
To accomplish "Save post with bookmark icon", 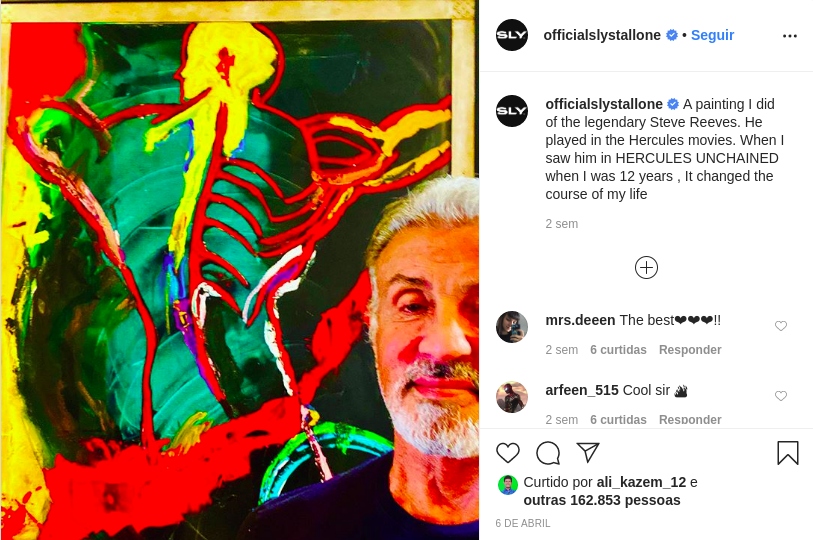I will [x=788, y=453].
